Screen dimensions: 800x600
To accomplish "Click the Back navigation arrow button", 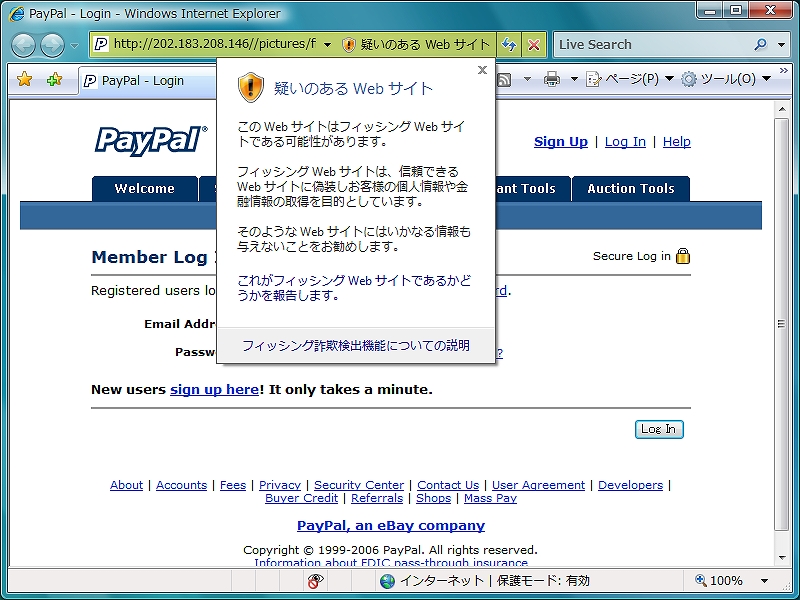I will [23, 45].
